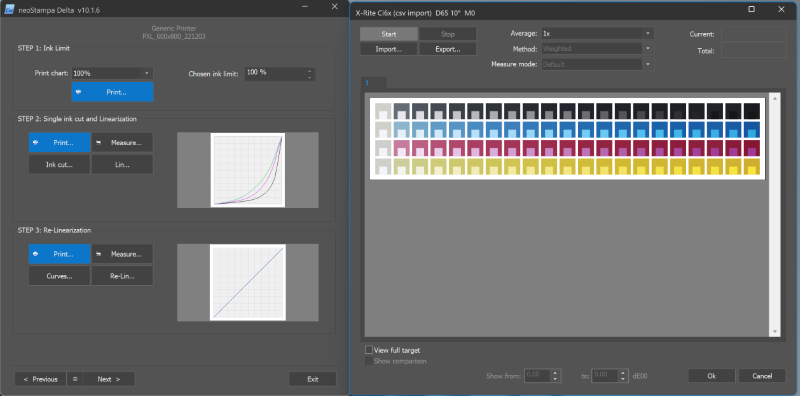Enable the View full target checkbox

coord(369,350)
